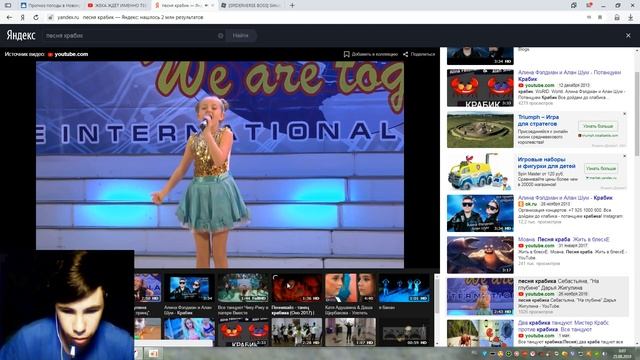Image resolution: width=640 pixels, height=360 pixels.
Task: Open bottom-row thumbnail with 1:07 duration
Action: 350,332
